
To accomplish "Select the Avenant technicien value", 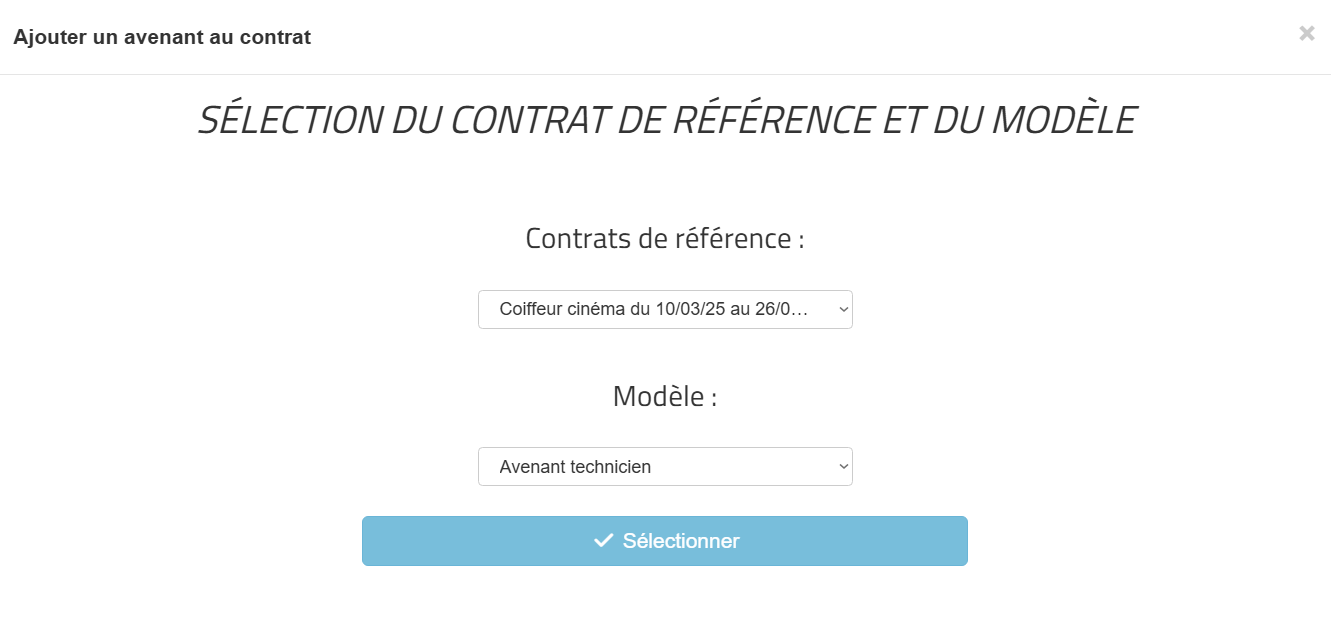I will point(575,467).
